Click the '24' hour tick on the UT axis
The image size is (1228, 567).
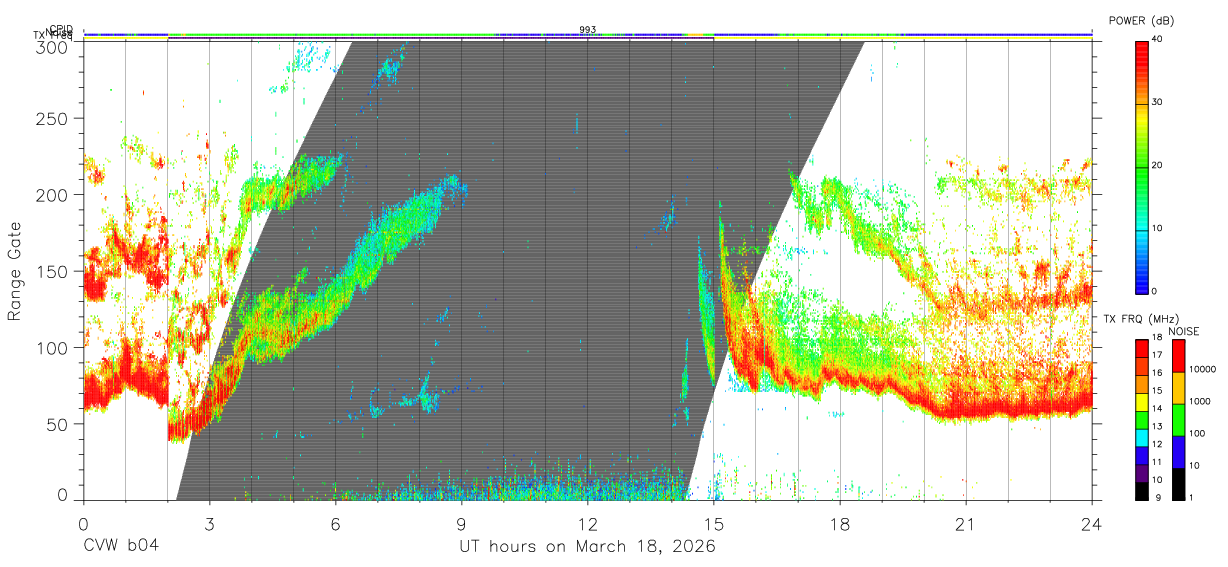1092,523
